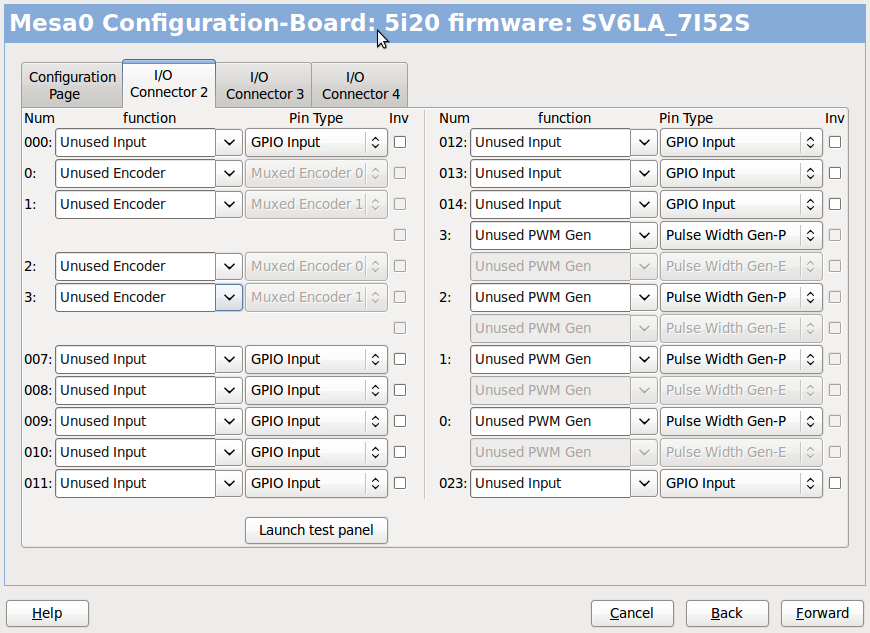
Task: Open function dropdown arrow for pin 008
Action: [x=229, y=391]
